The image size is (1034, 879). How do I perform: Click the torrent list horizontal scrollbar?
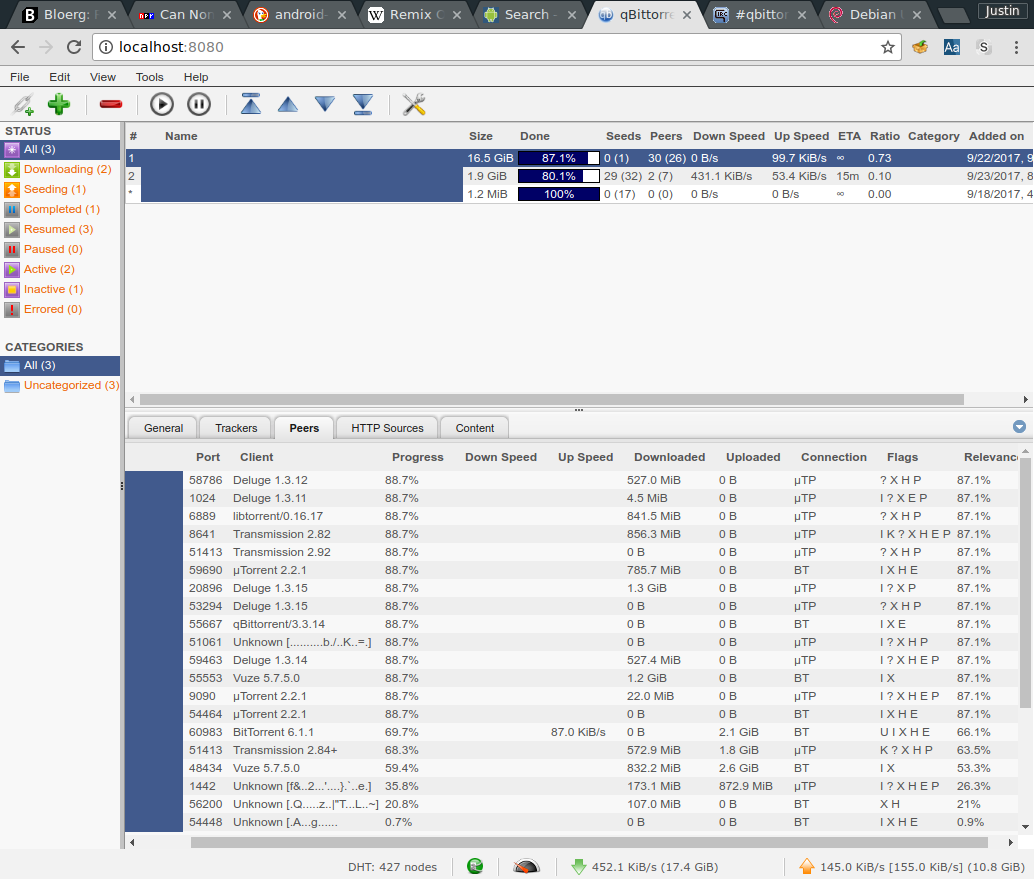pyautogui.click(x=552, y=400)
